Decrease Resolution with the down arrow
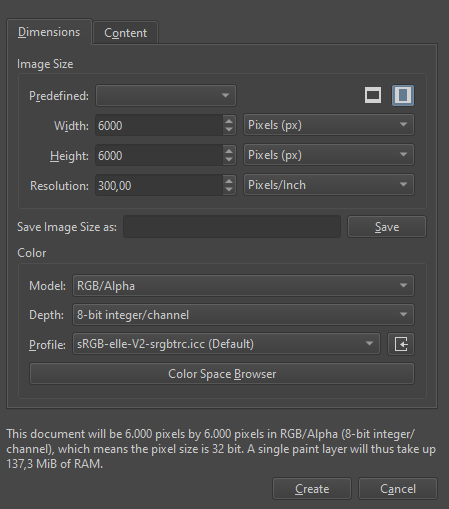449x509 pixels. tap(229, 190)
